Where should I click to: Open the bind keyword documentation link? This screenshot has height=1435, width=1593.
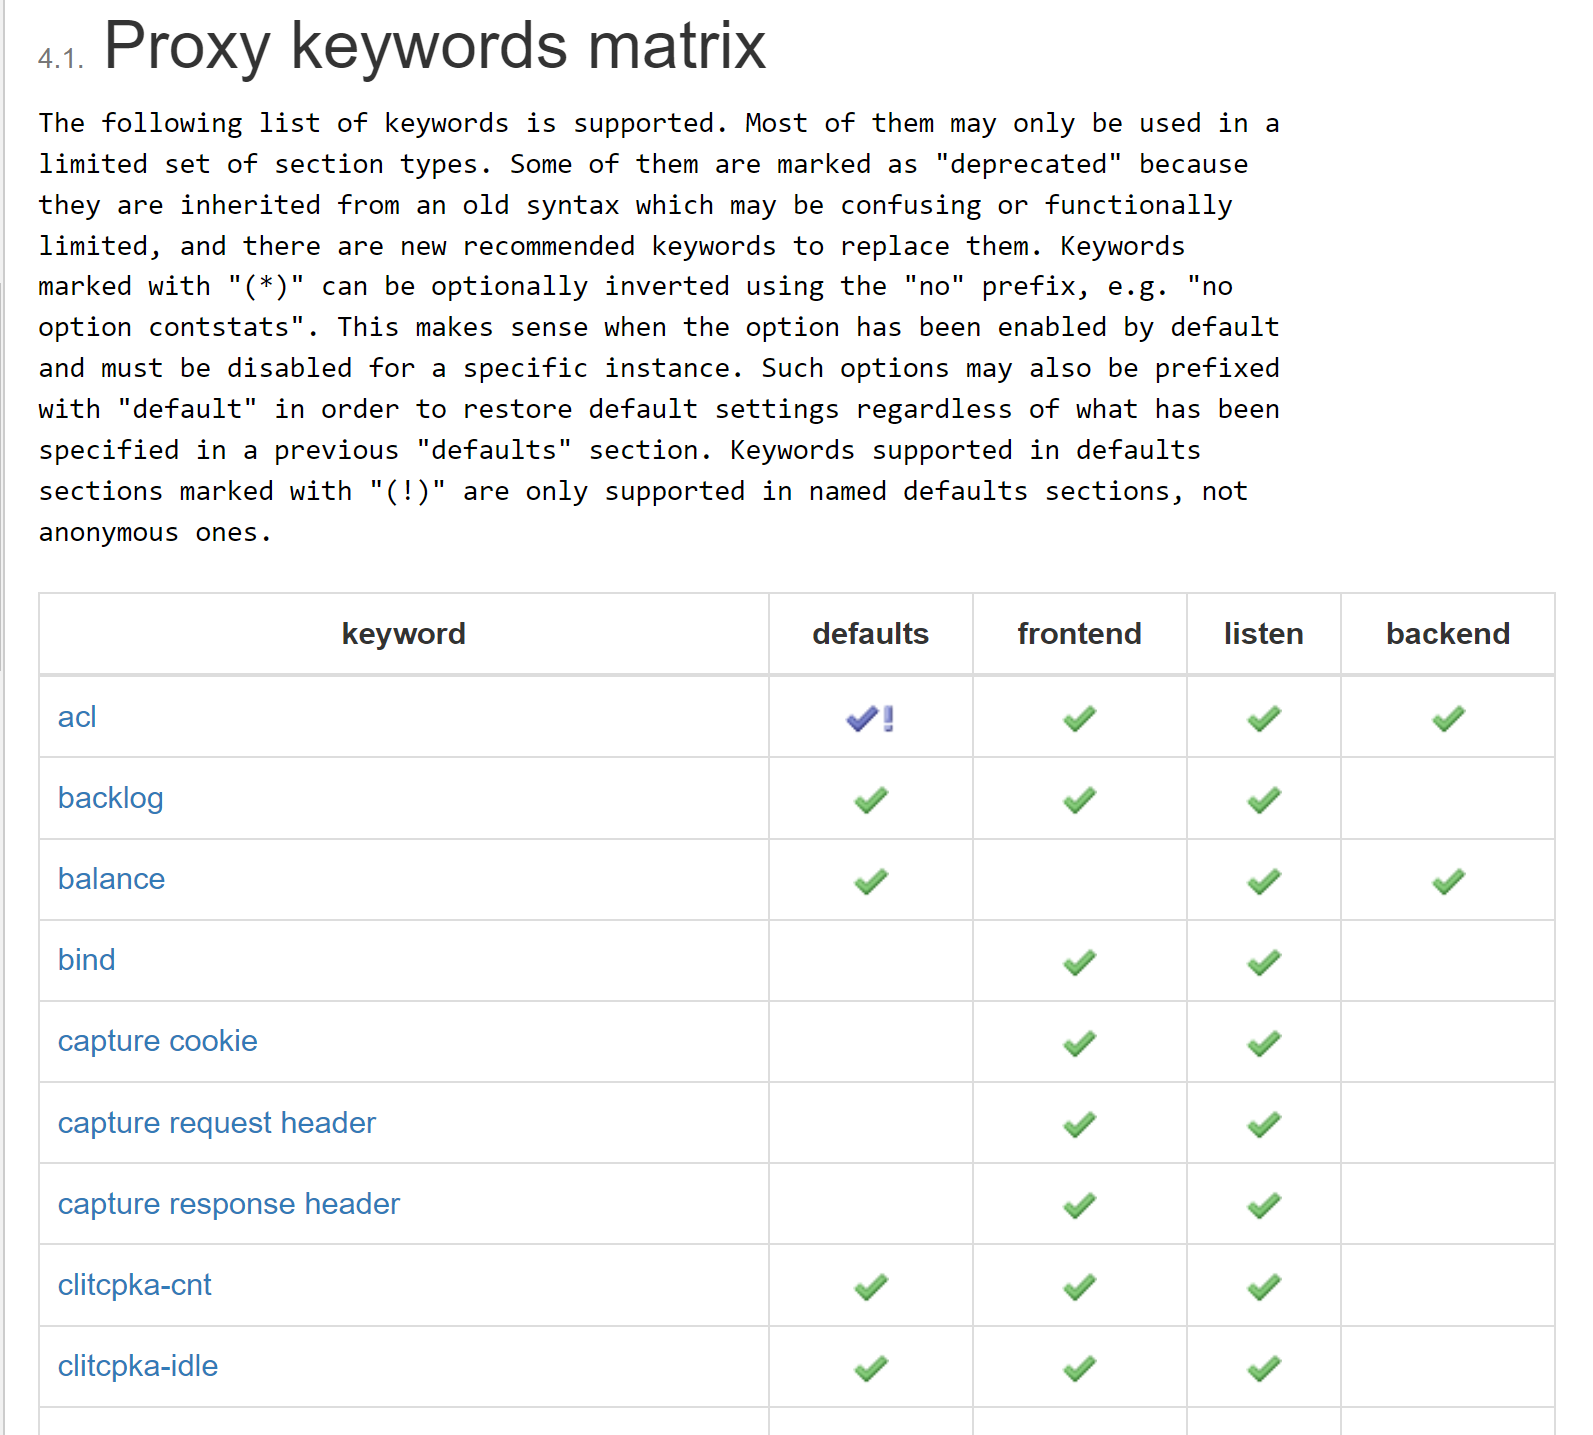(86, 960)
